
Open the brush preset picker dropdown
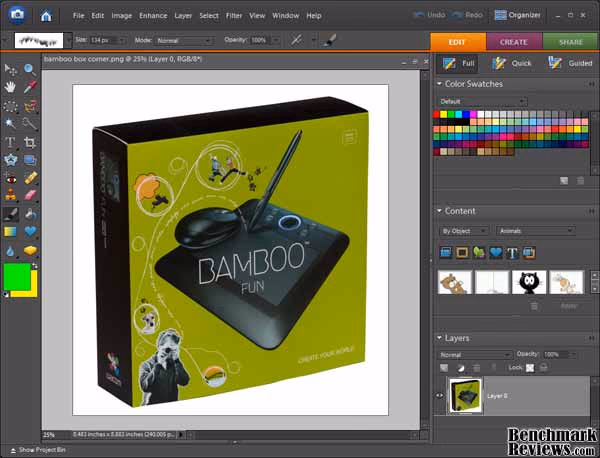(68, 40)
